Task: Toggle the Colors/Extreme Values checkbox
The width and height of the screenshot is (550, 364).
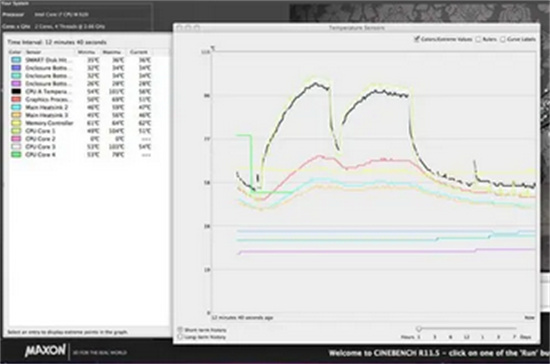Action: click(x=417, y=39)
